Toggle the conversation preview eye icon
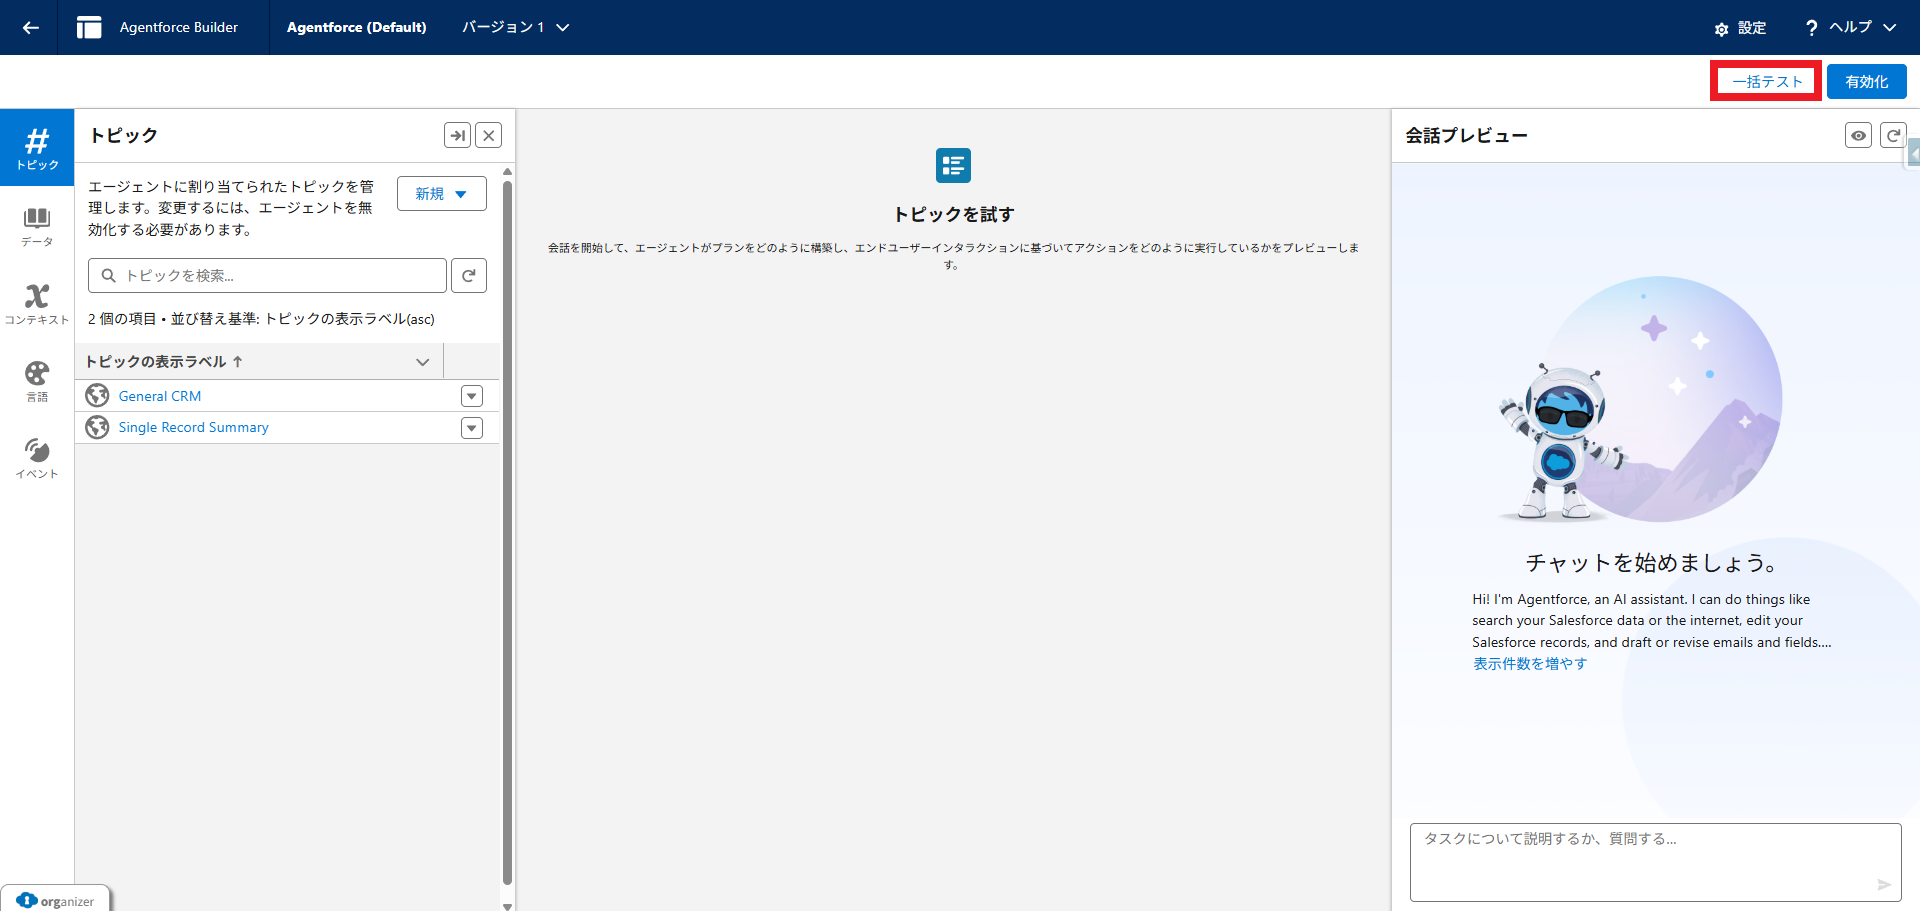The width and height of the screenshot is (1920, 911). point(1858,135)
